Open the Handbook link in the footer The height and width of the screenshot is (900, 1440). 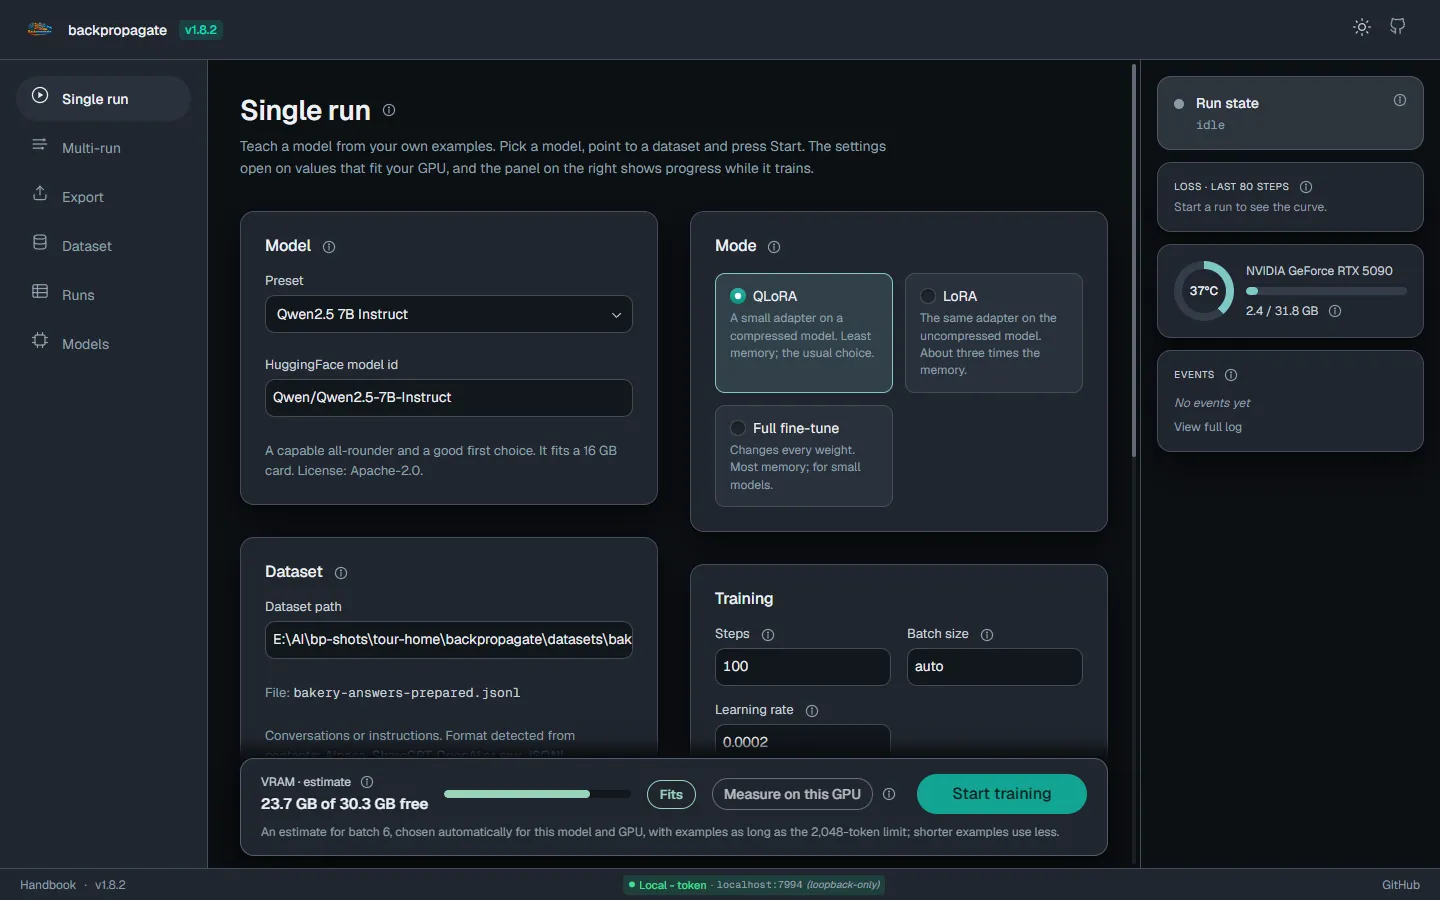pos(48,885)
